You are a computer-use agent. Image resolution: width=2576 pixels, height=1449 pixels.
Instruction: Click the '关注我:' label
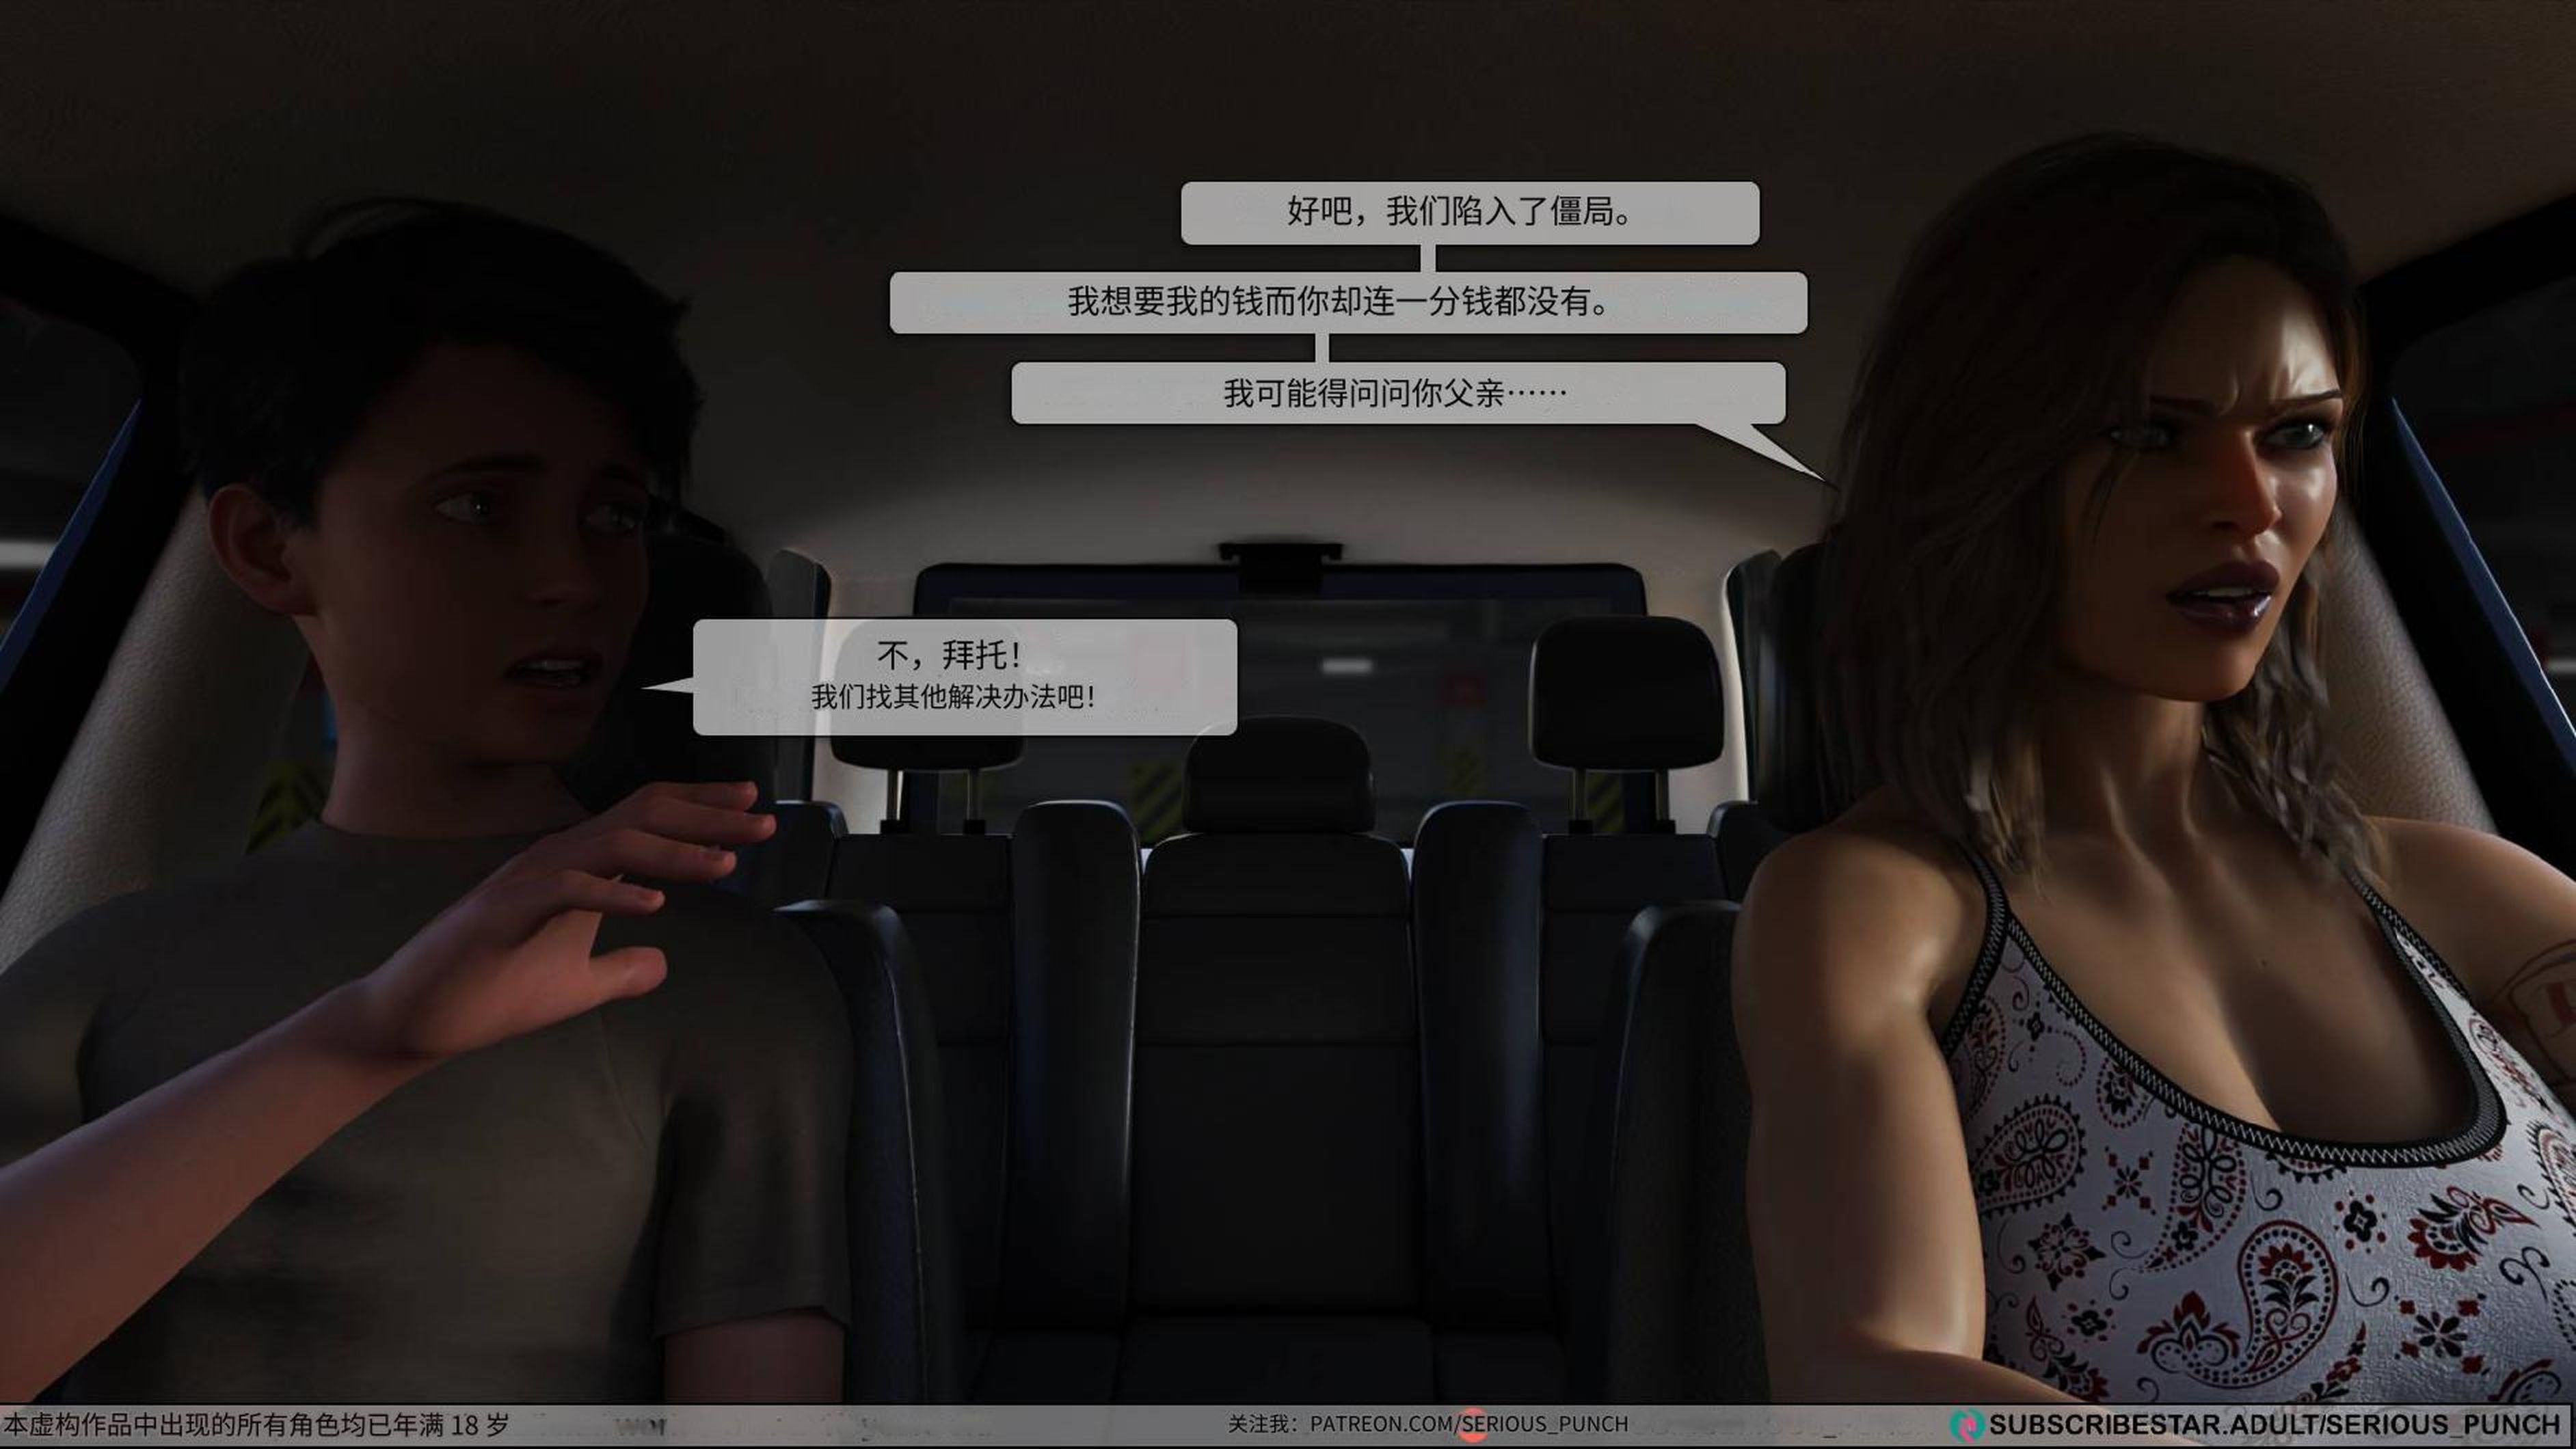(1262, 1424)
